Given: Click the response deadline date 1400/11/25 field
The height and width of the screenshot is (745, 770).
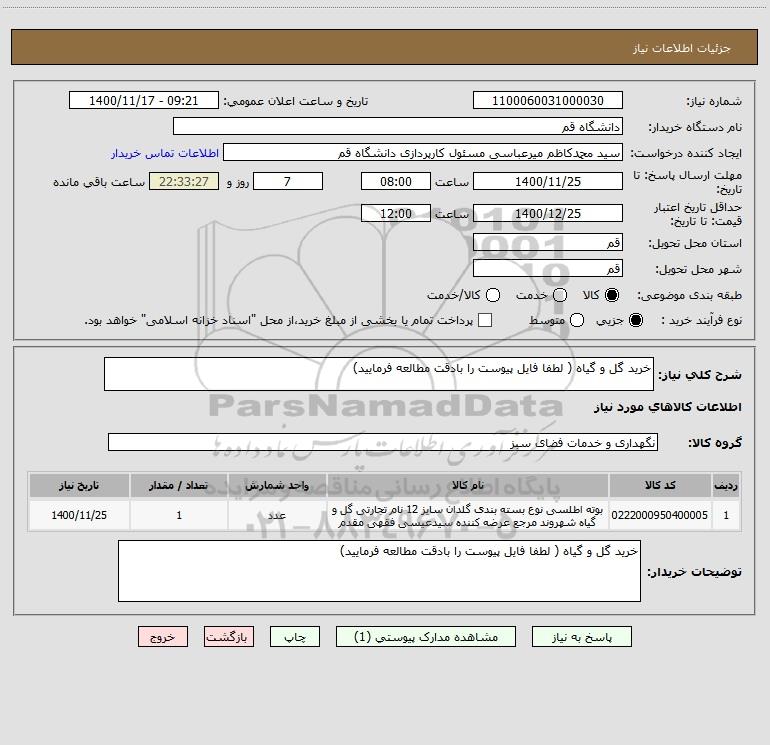Looking at the screenshot, I should [x=548, y=181].
